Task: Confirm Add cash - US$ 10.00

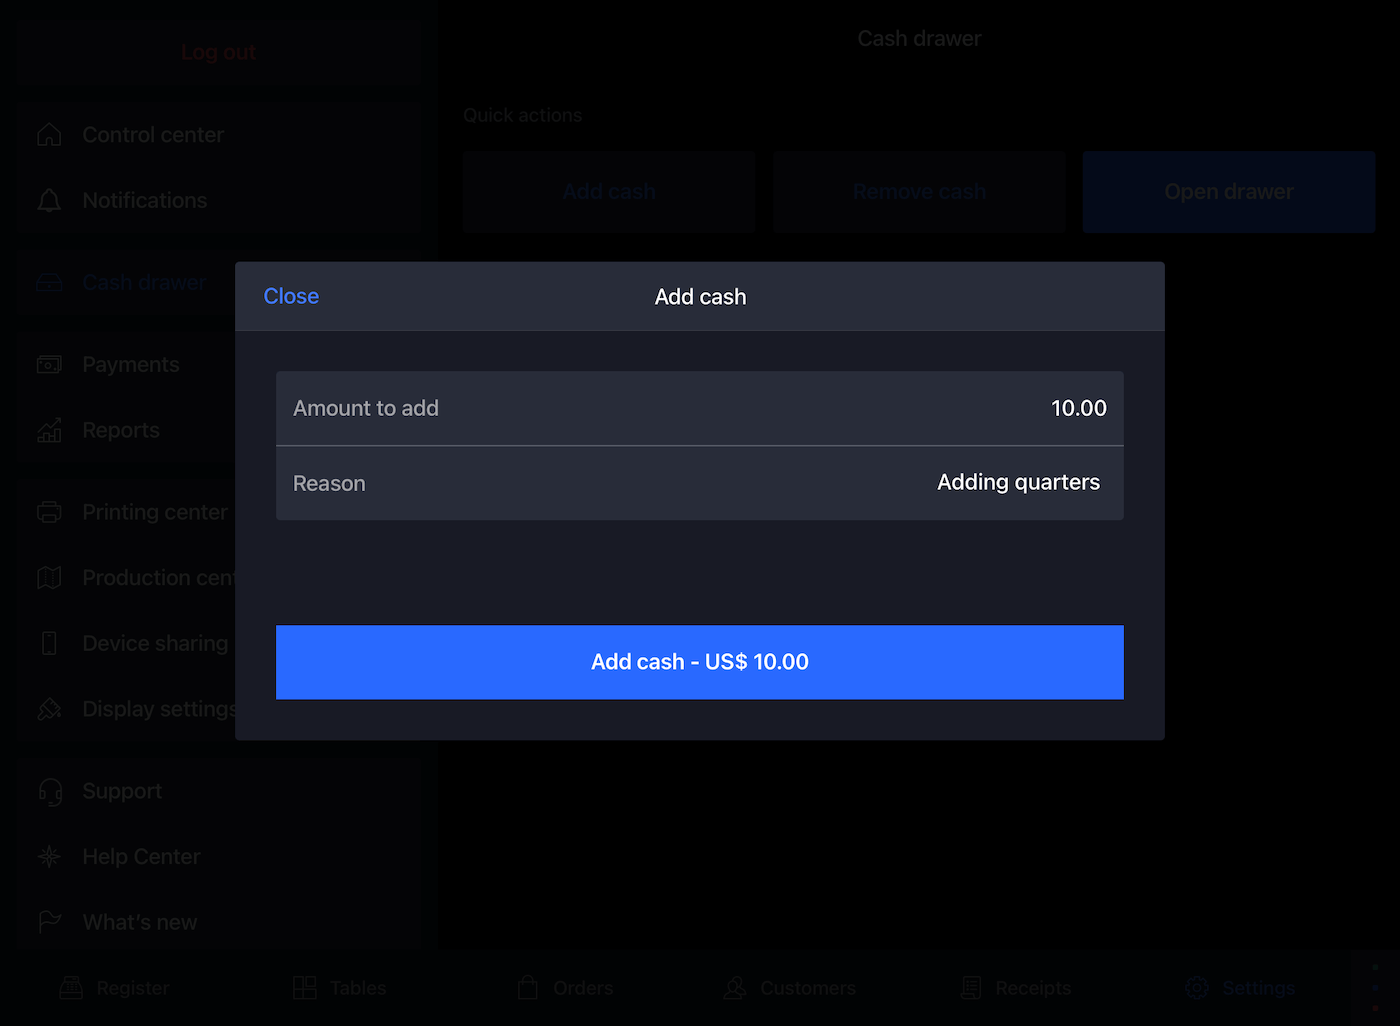Action: [699, 662]
